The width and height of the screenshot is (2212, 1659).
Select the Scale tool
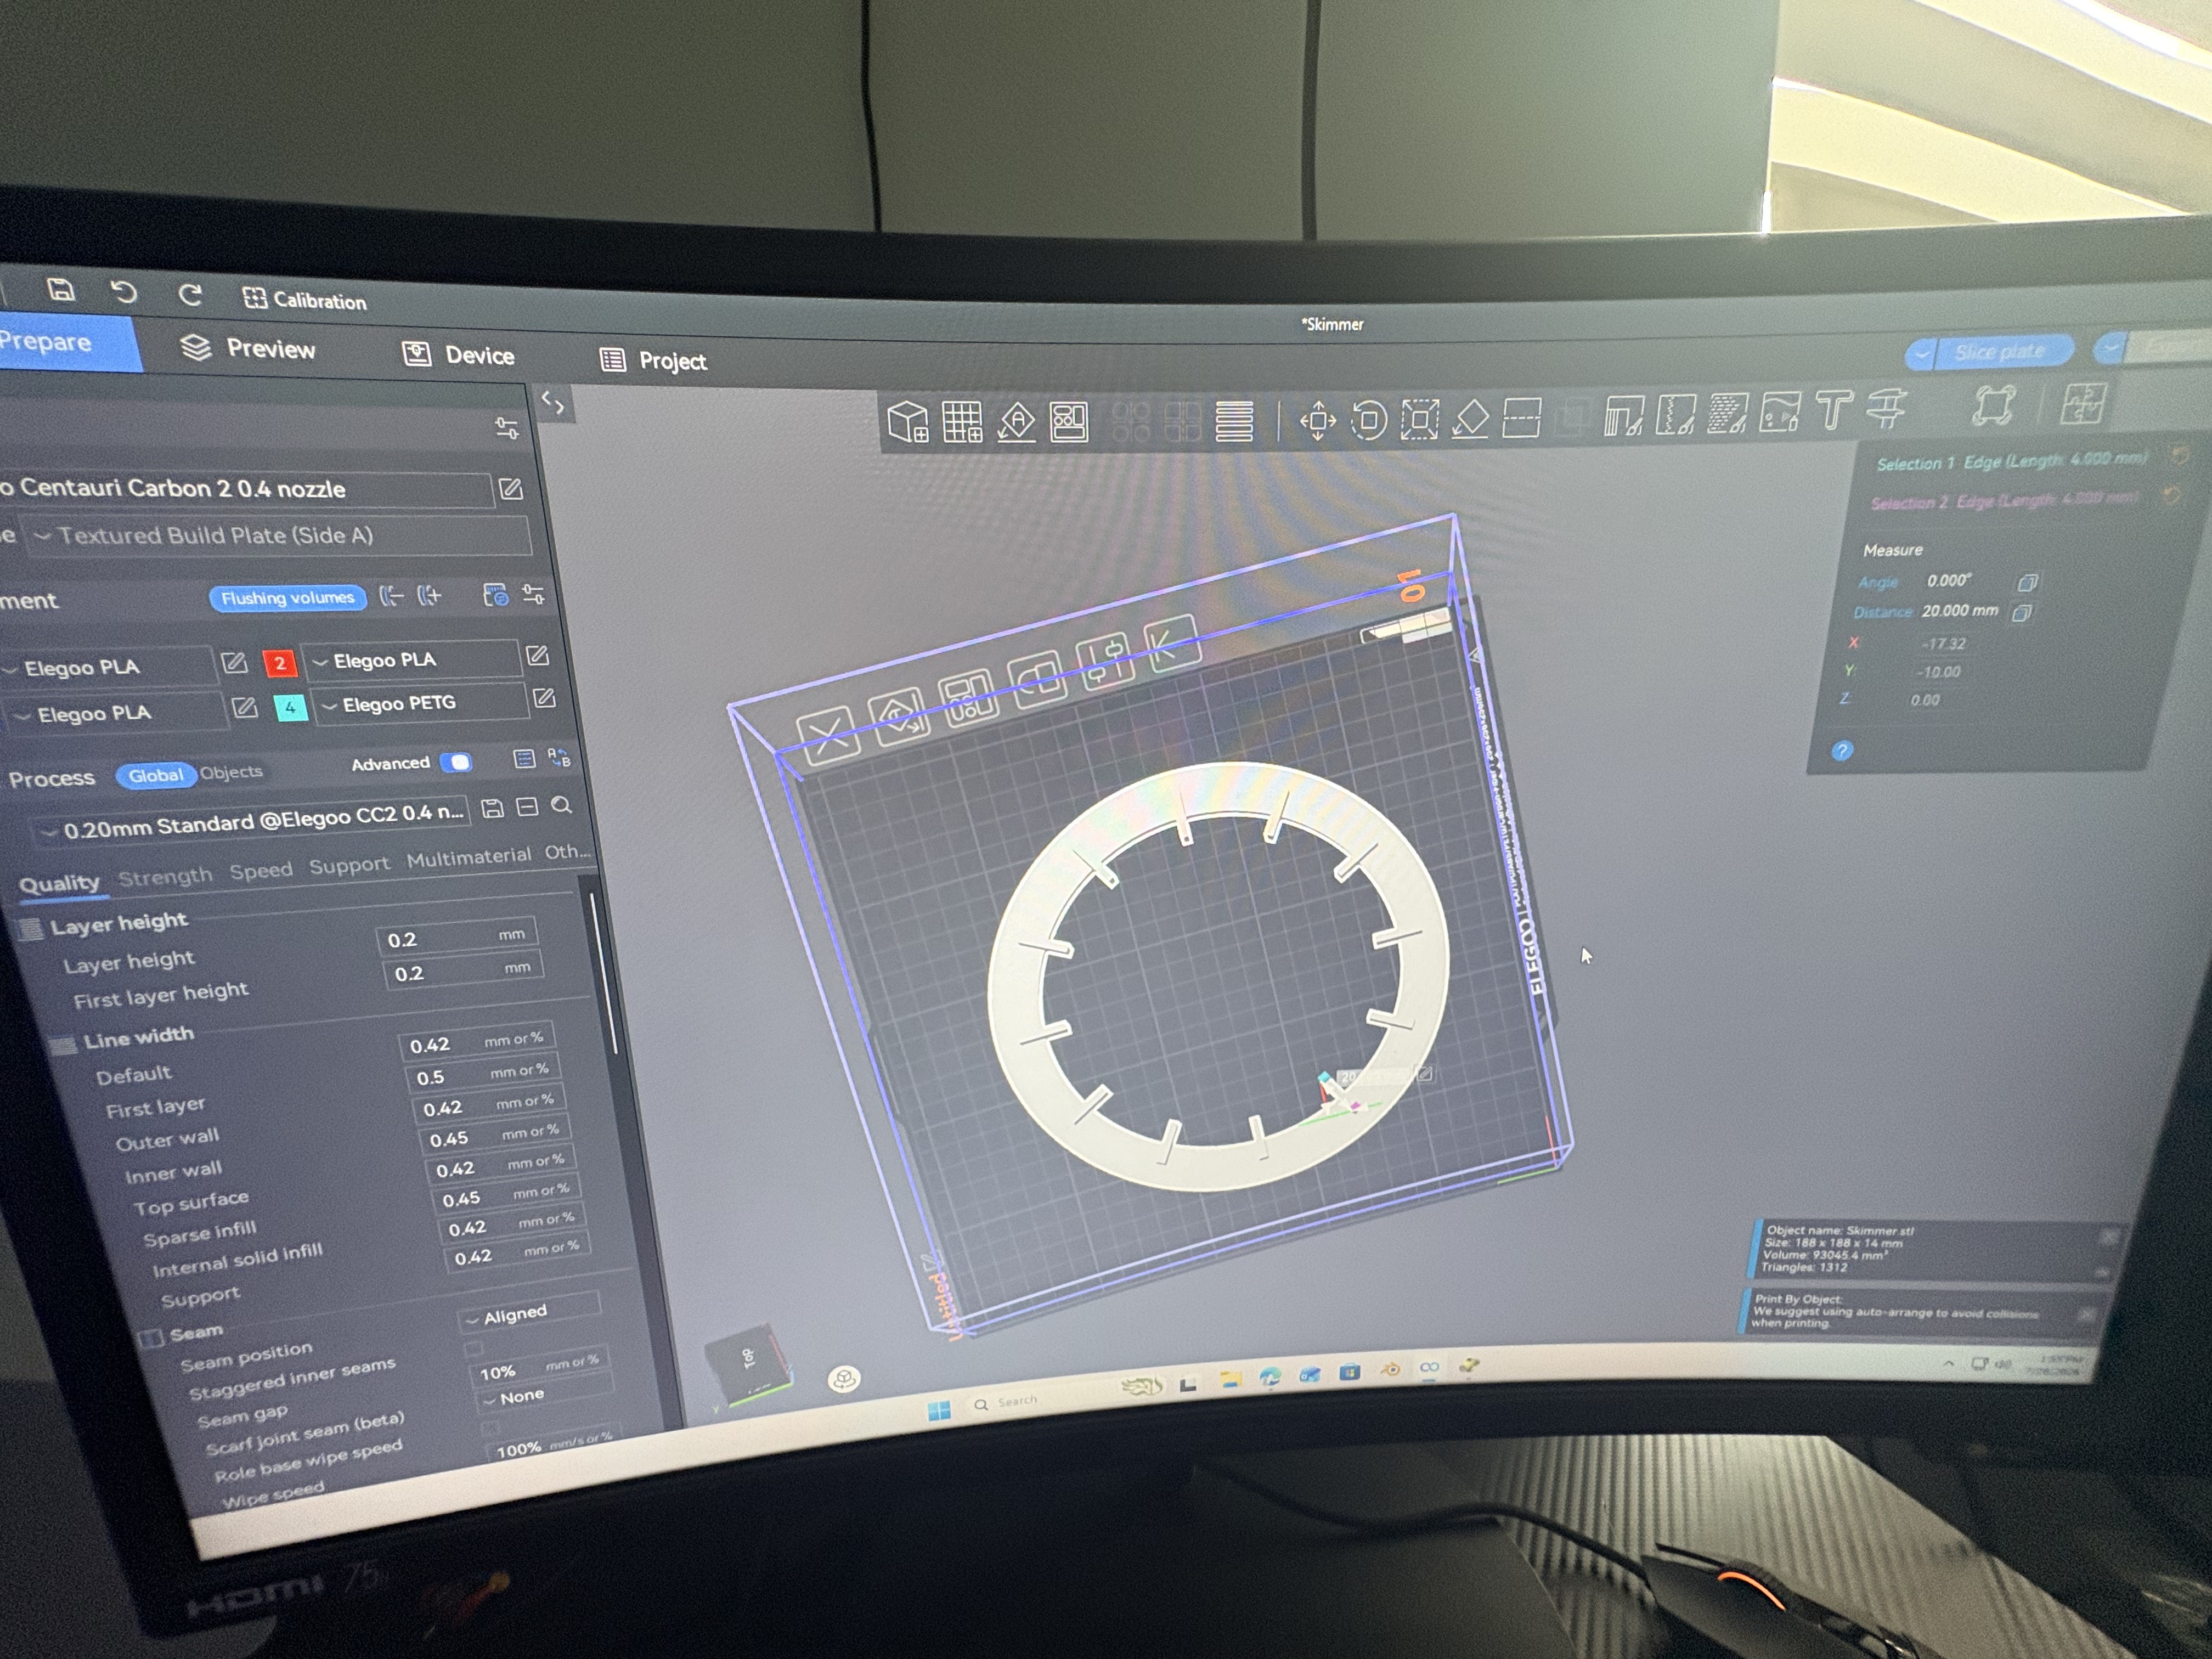coord(1419,419)
